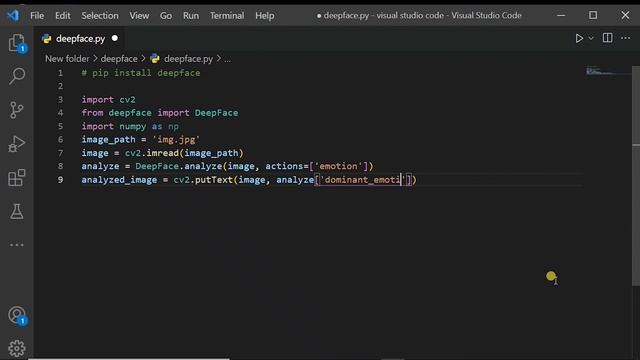Click the breadcrumb trailing ellipsis
Image resolution: width=640 pixels, height=360 pixels.
pyautogui.click(x=227, y=59)
